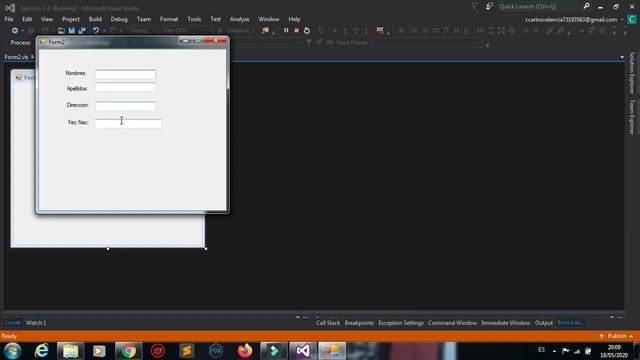The image size is (640, 360).
Task: Open Internet Explorer from the taskbar
Action: click(x=42, y=351)
